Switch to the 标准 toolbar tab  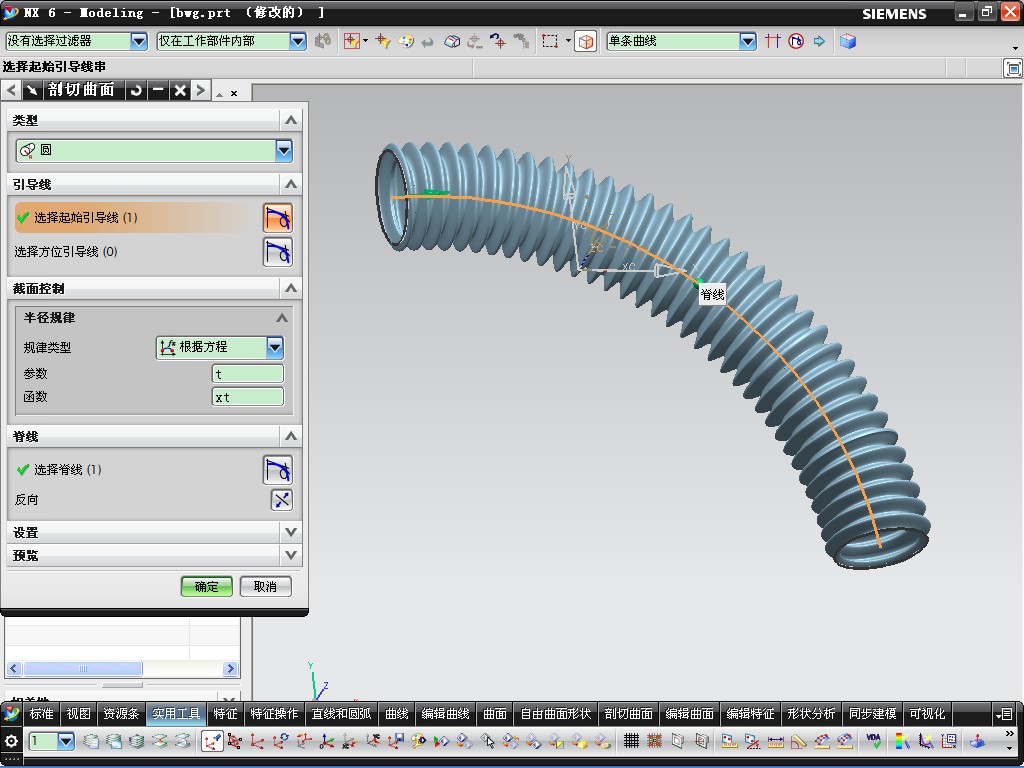click(41, 714)
